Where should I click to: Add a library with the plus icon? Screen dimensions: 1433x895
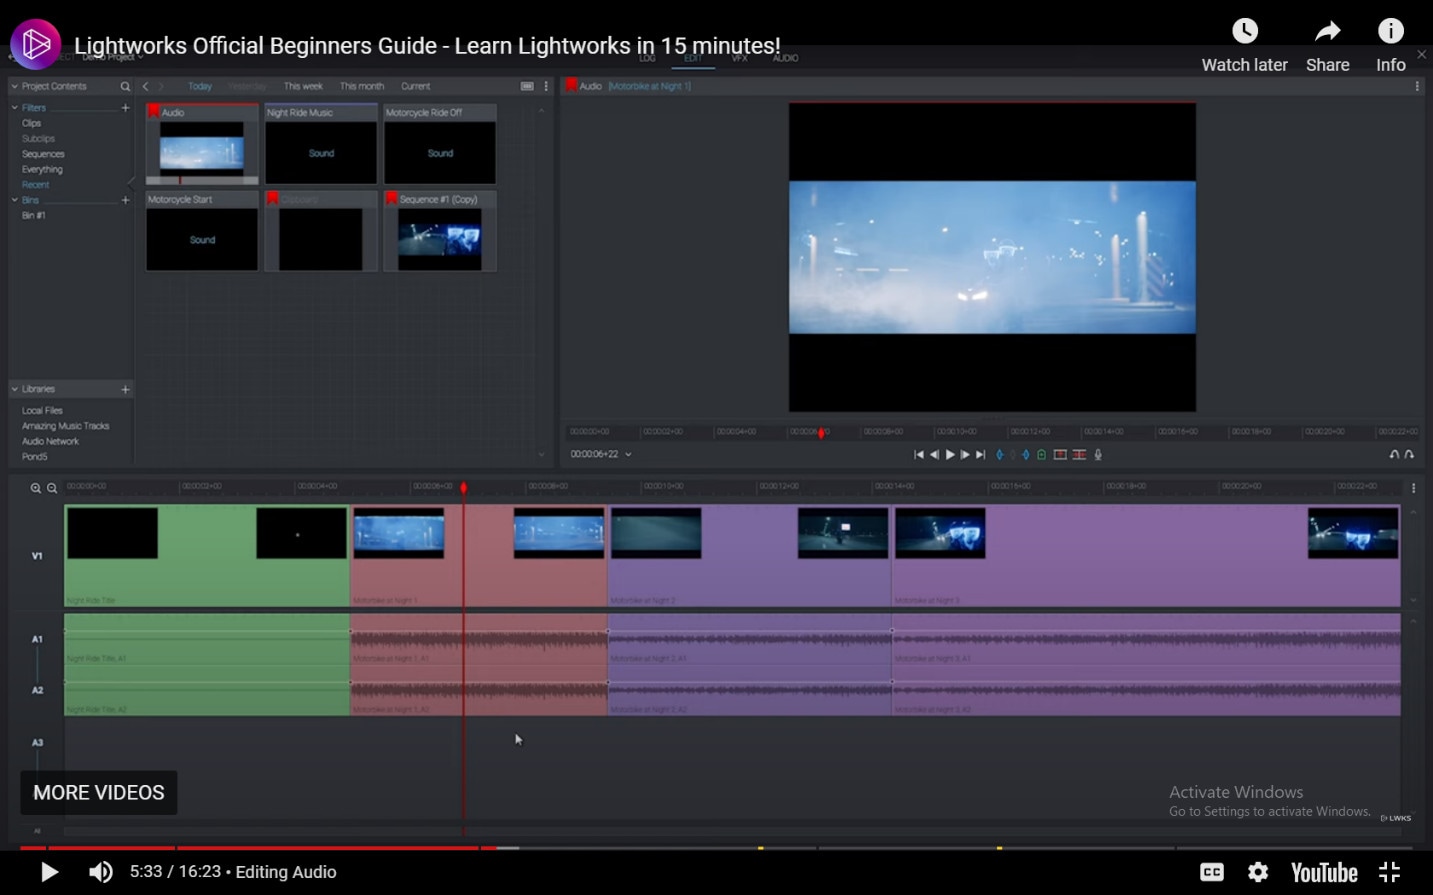click(125, 389)
